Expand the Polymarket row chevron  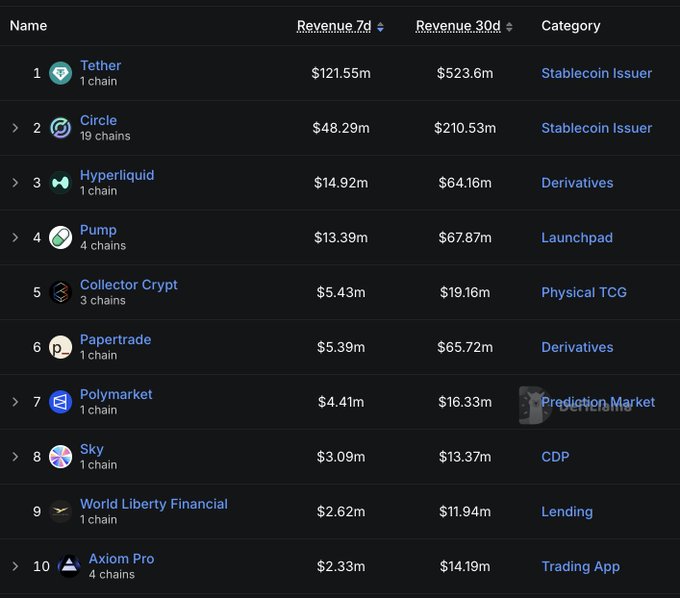(x=15, y=402)
